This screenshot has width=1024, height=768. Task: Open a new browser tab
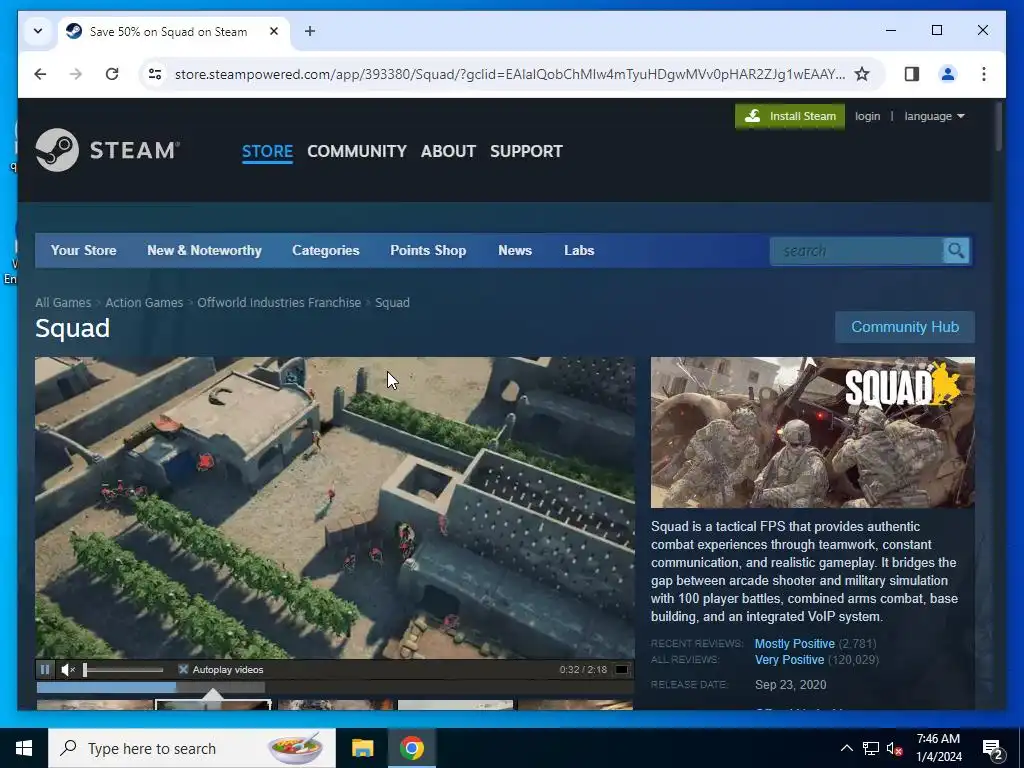310,31
